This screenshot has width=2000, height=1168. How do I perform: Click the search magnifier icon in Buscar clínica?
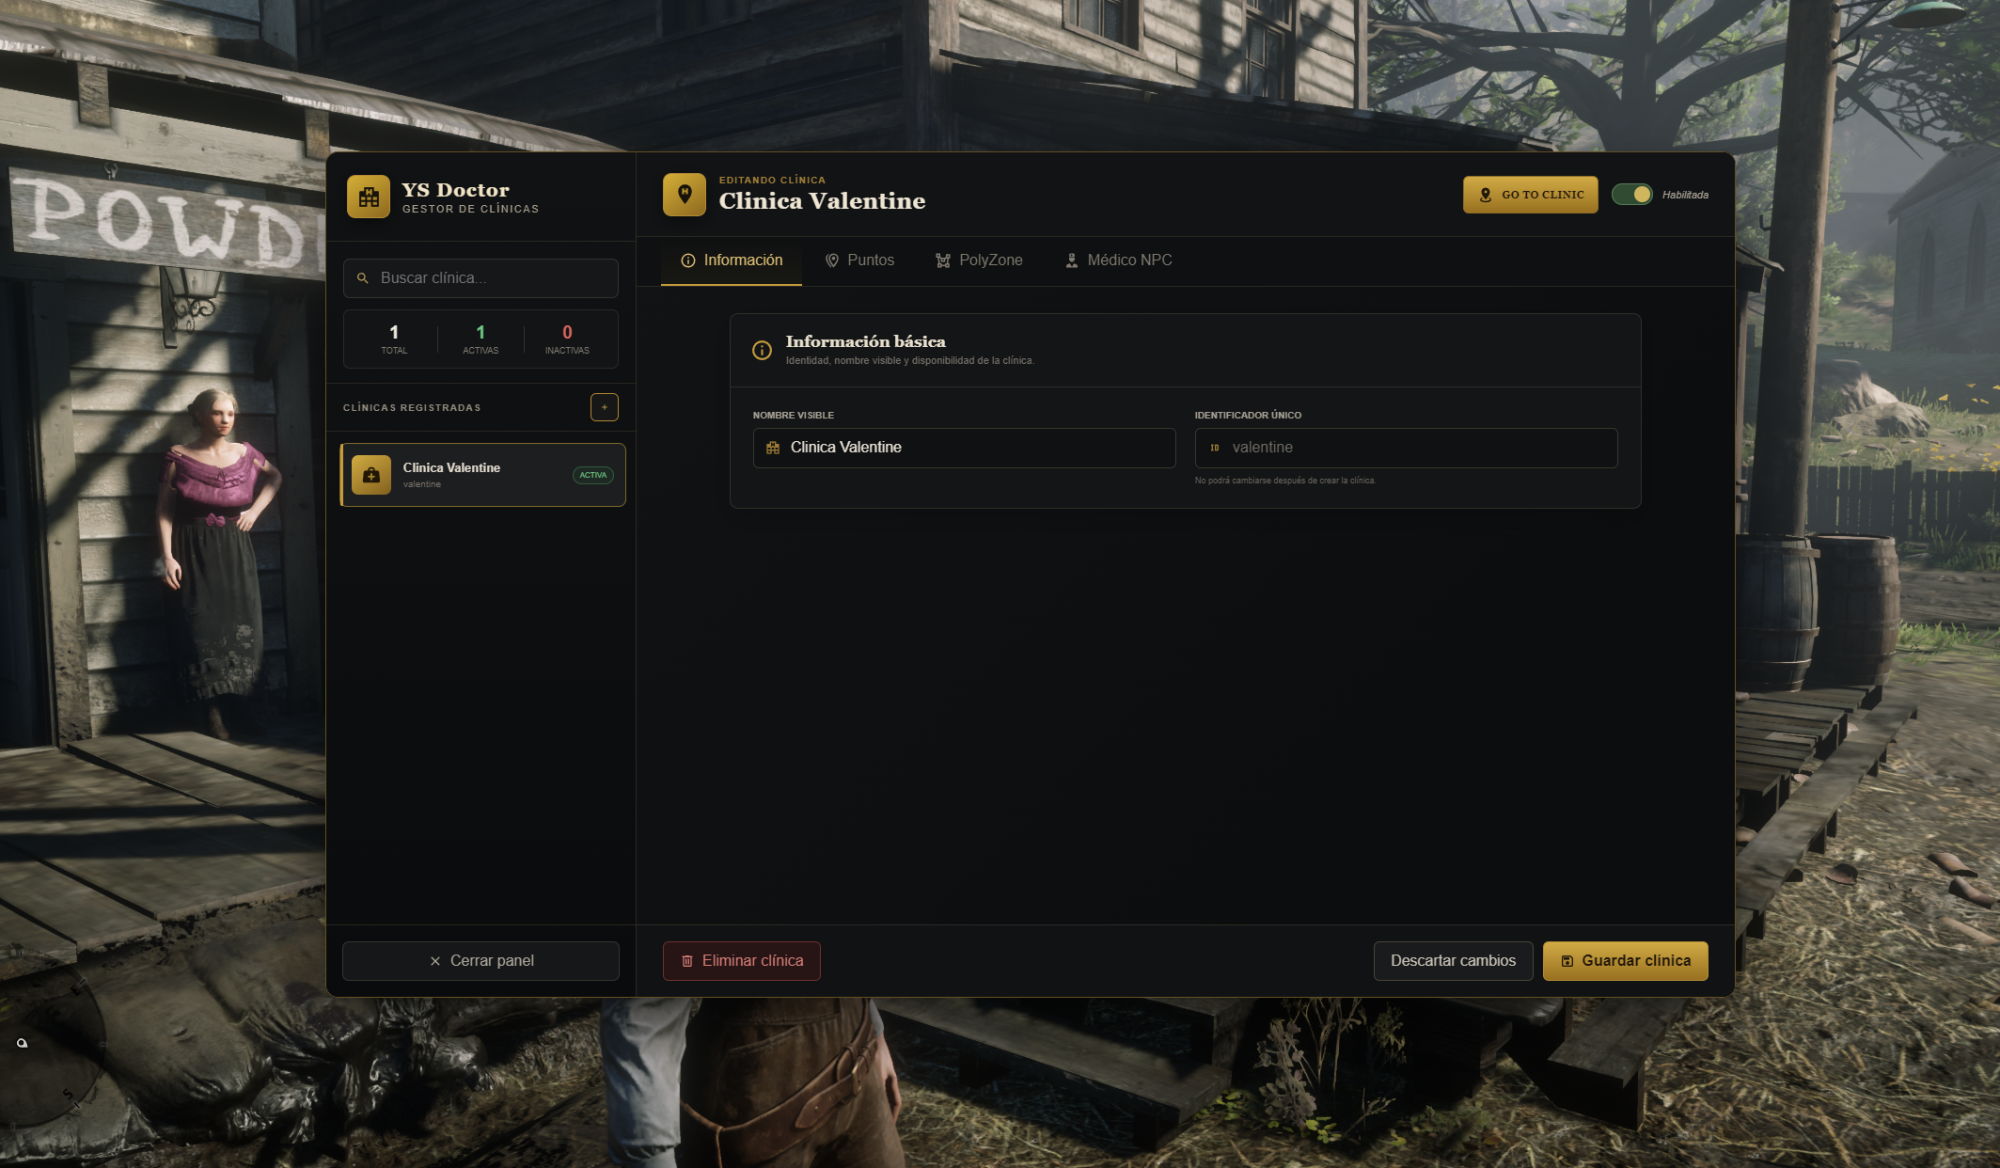363,278
